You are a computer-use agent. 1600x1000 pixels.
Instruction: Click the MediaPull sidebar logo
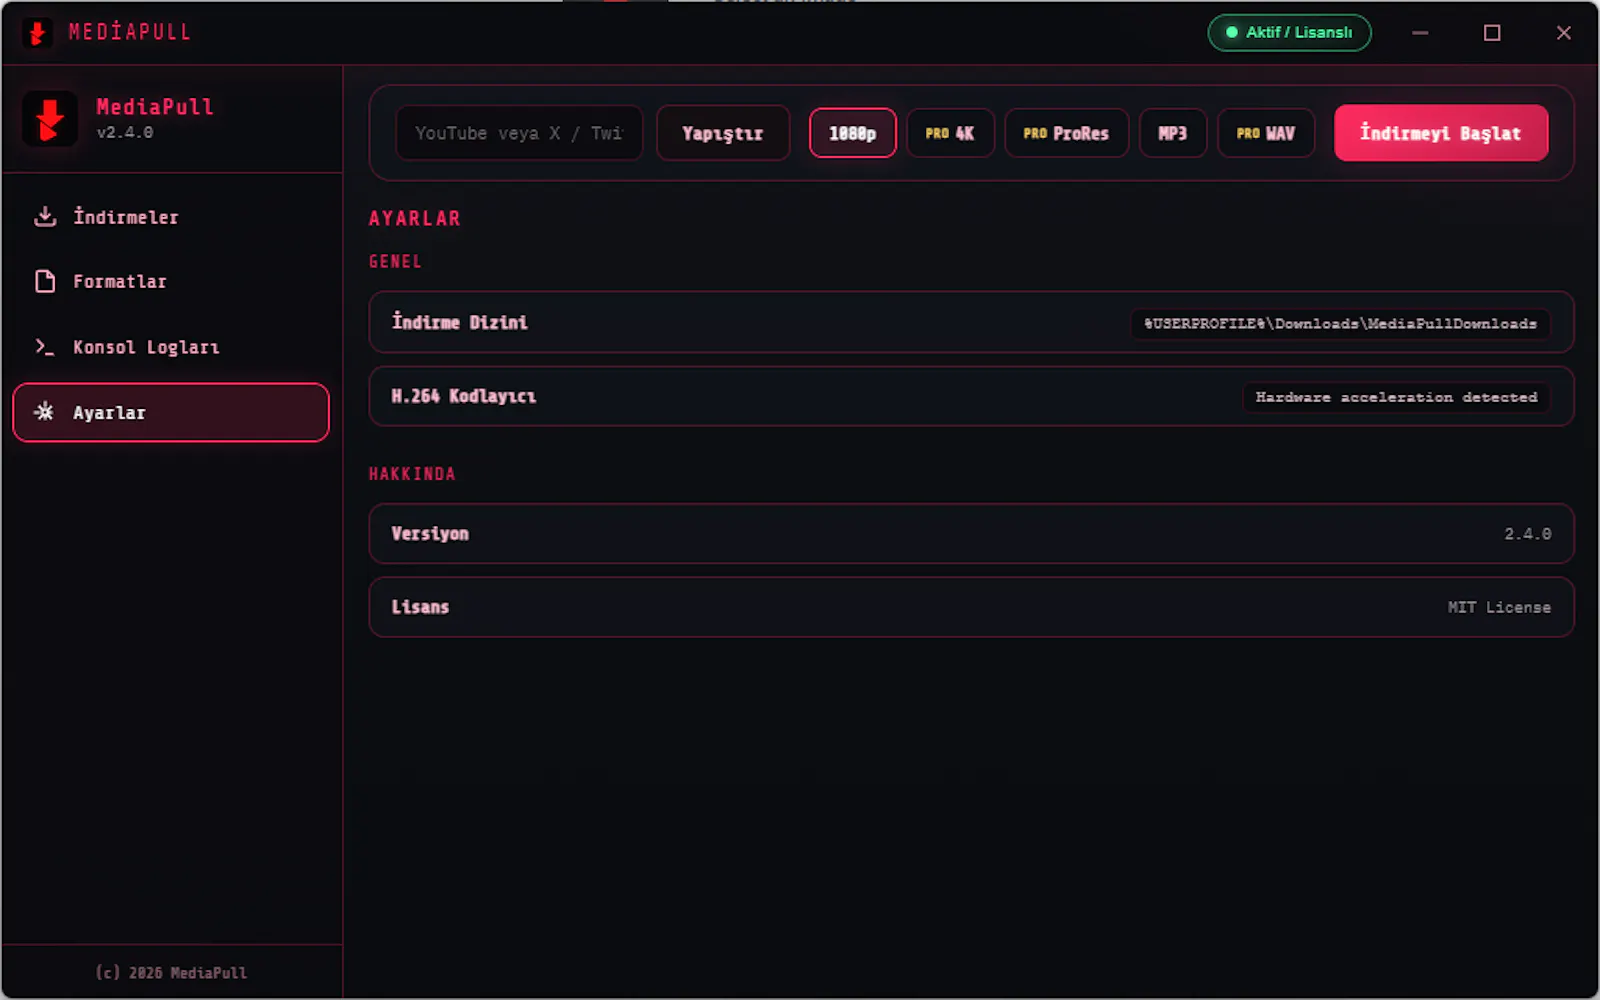coord(50,119)
